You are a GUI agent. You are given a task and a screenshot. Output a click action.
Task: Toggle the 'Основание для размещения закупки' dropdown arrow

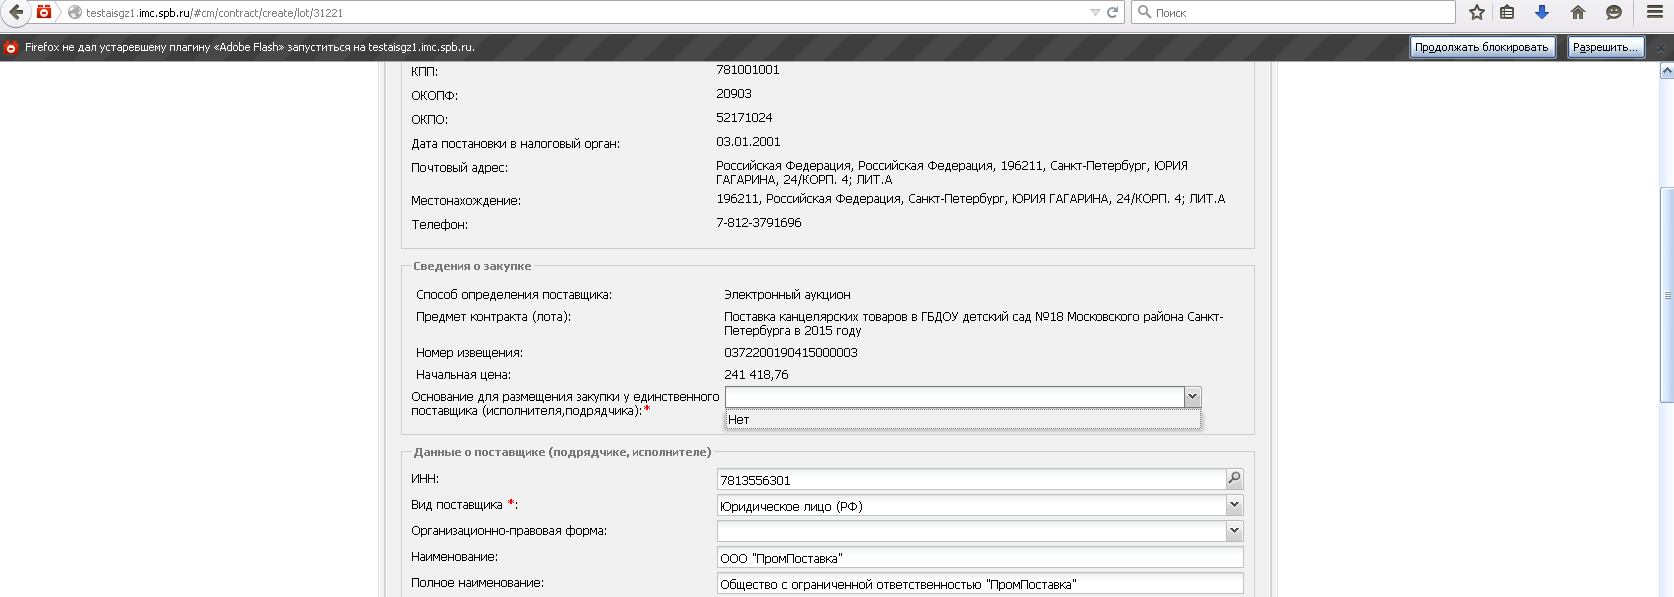1192,397
